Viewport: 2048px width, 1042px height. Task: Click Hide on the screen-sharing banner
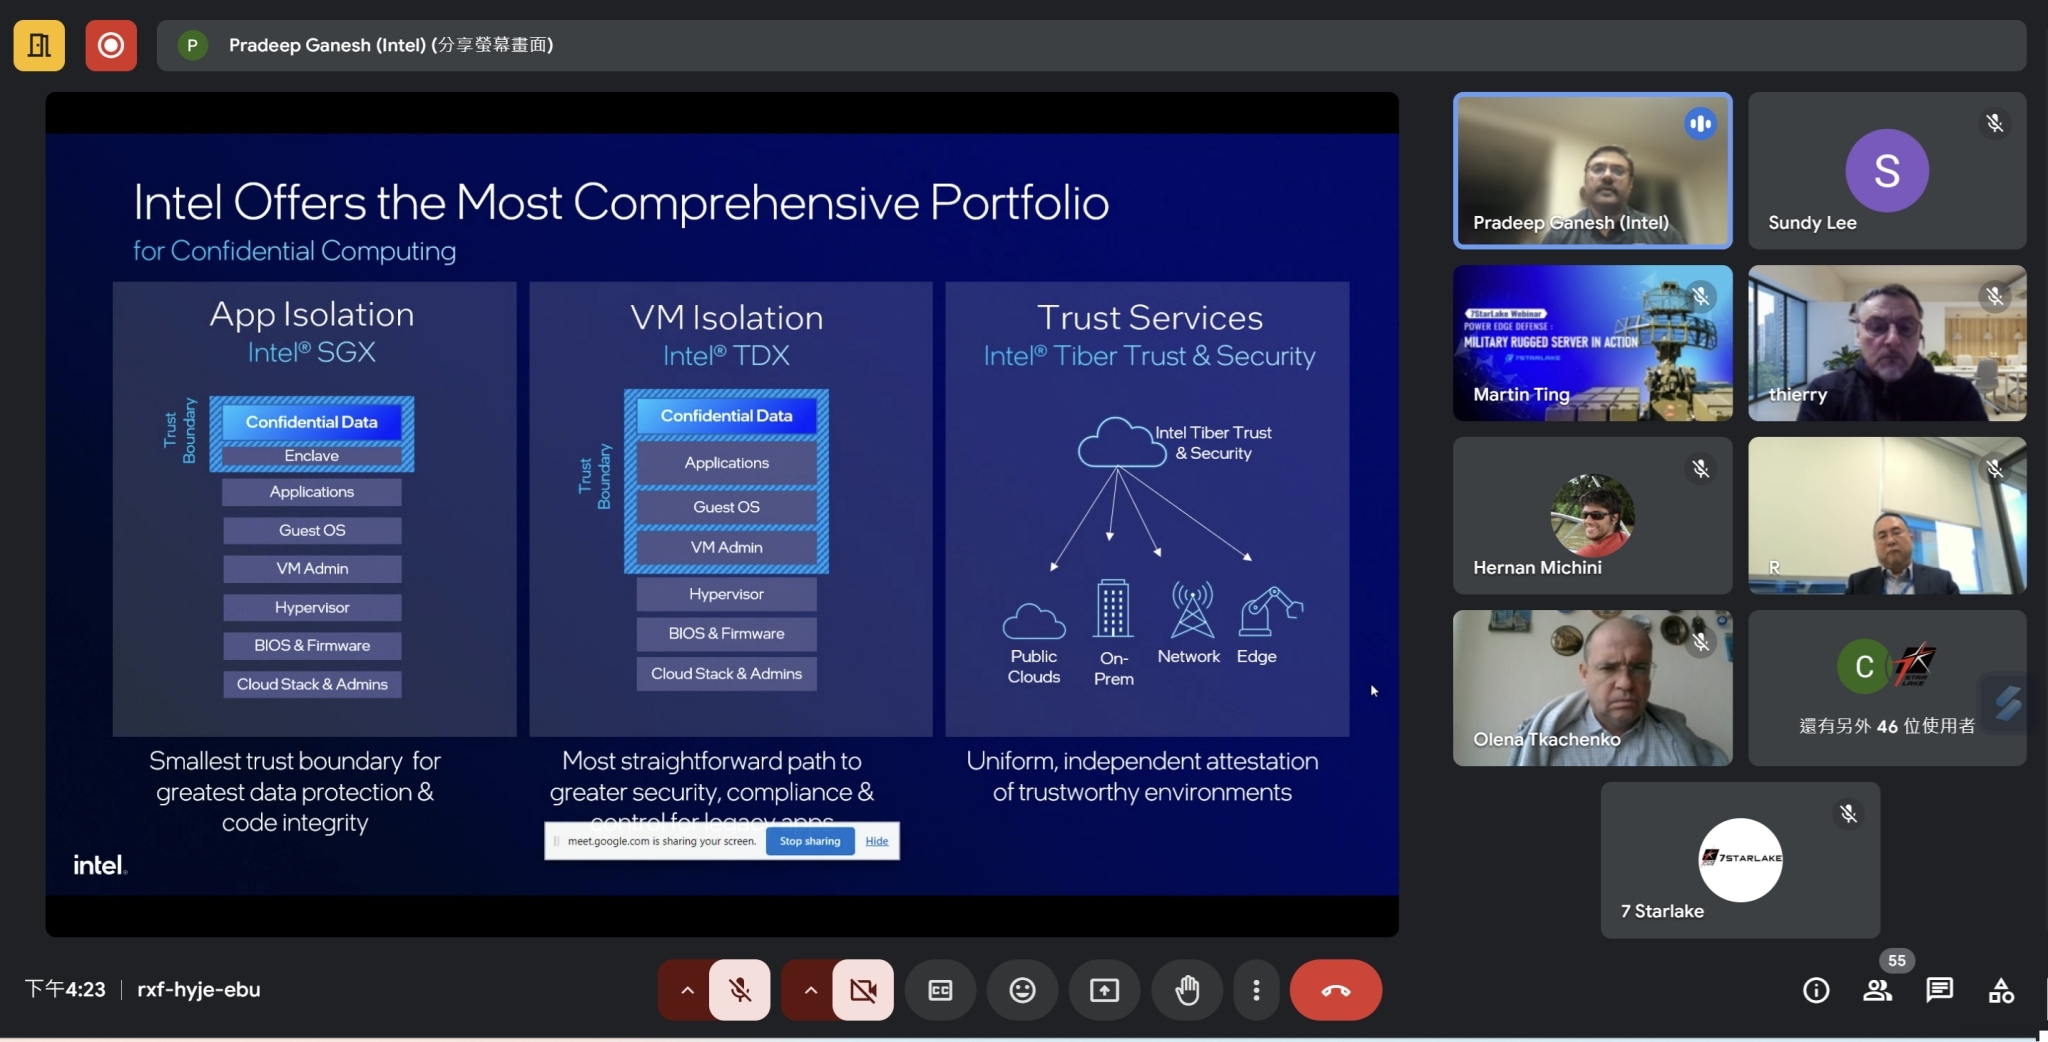coord(877,840)
